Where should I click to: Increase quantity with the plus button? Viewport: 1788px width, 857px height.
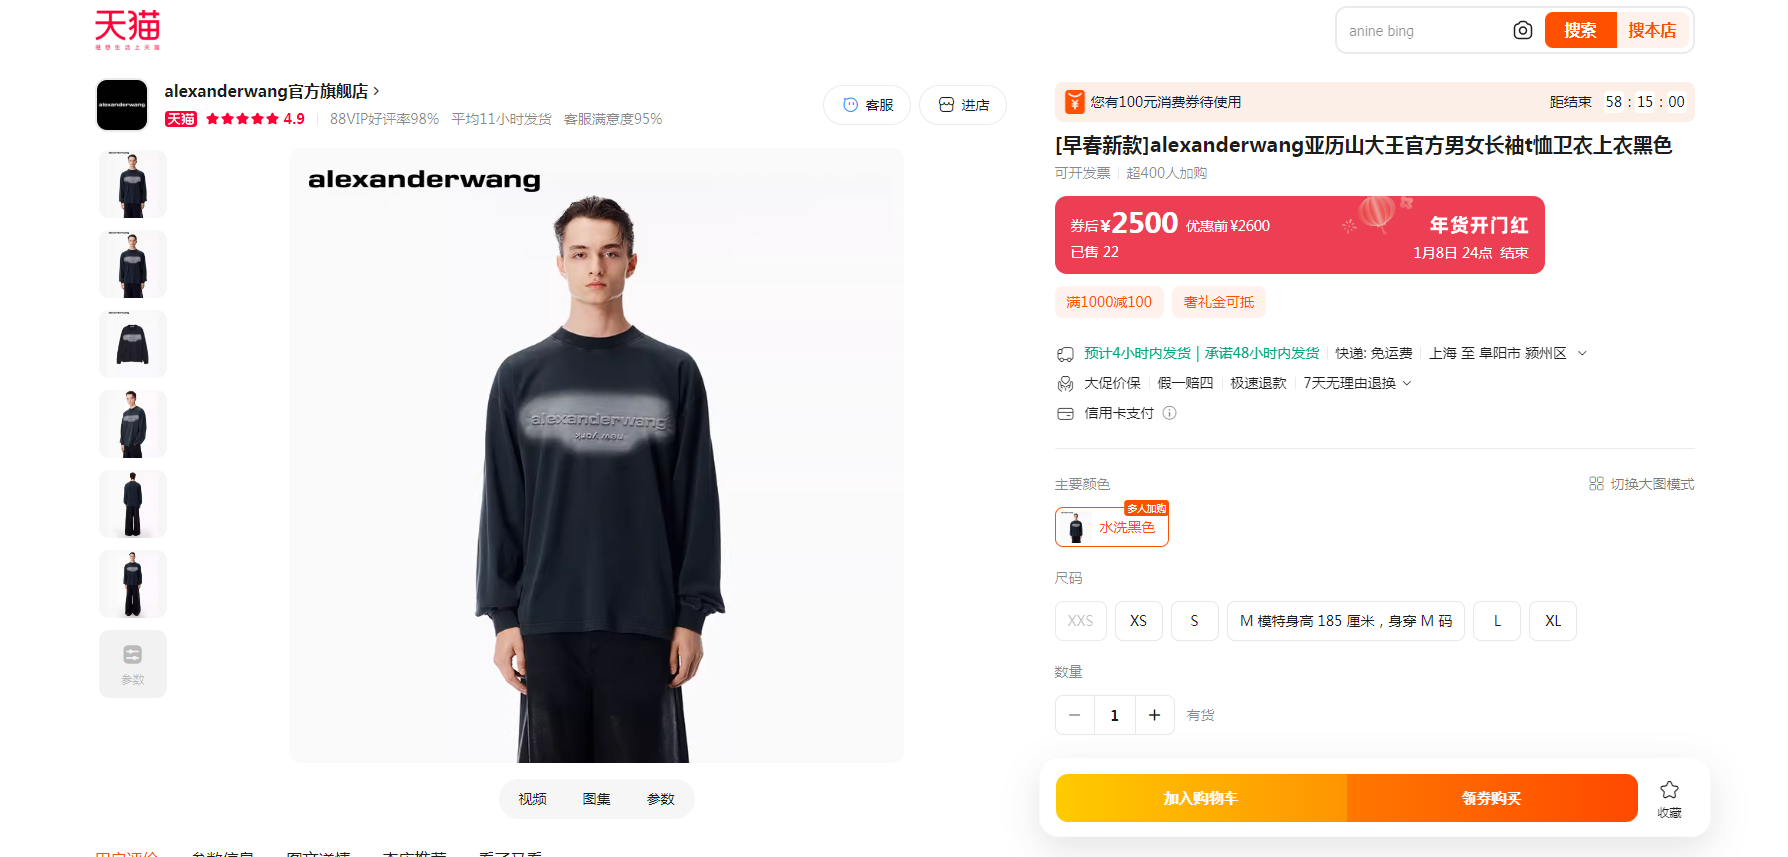(x=1154, y=715)
